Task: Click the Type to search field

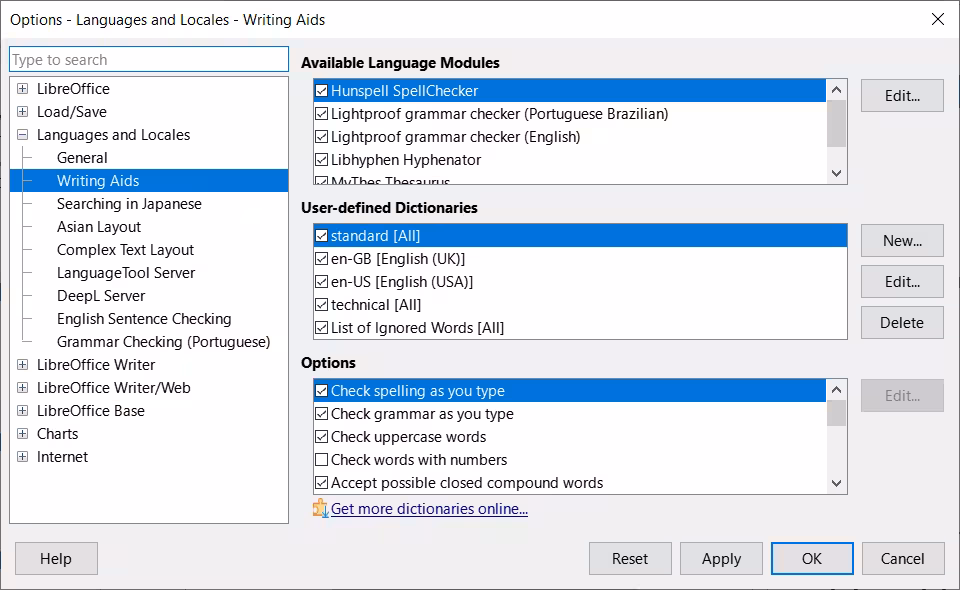Action: [149, 59]
